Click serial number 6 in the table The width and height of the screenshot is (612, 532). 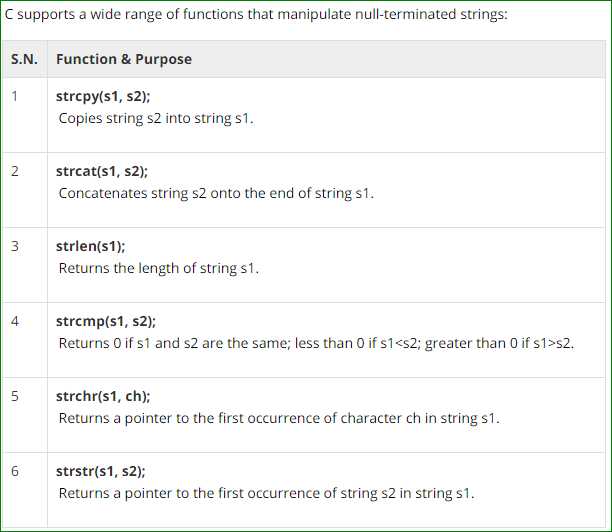click(x=15, y=471)
